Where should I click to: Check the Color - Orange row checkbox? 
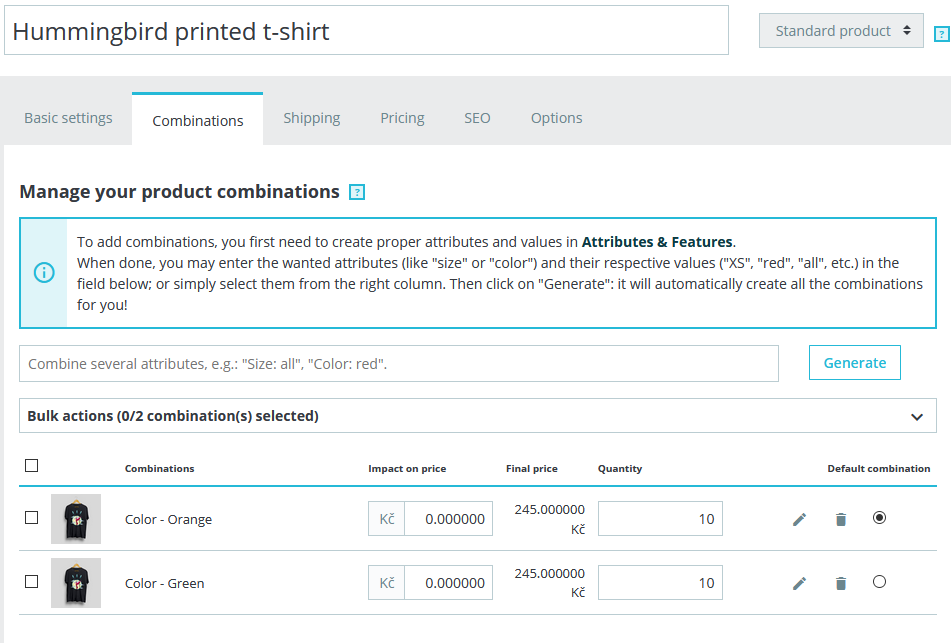tap(32, 518)
